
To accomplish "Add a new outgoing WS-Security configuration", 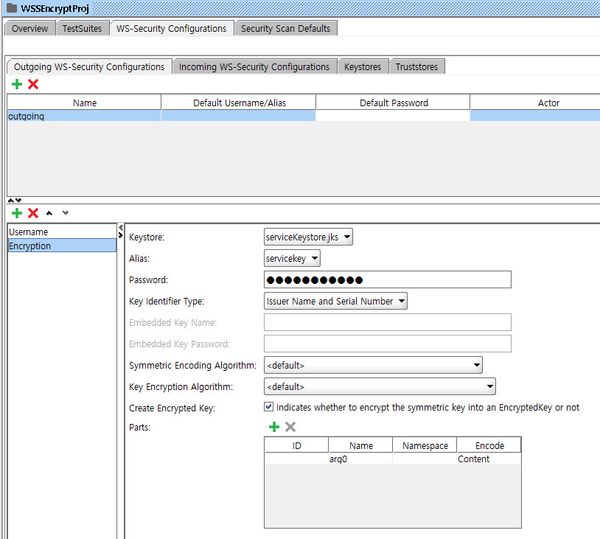I will click(x=16, y=85).
